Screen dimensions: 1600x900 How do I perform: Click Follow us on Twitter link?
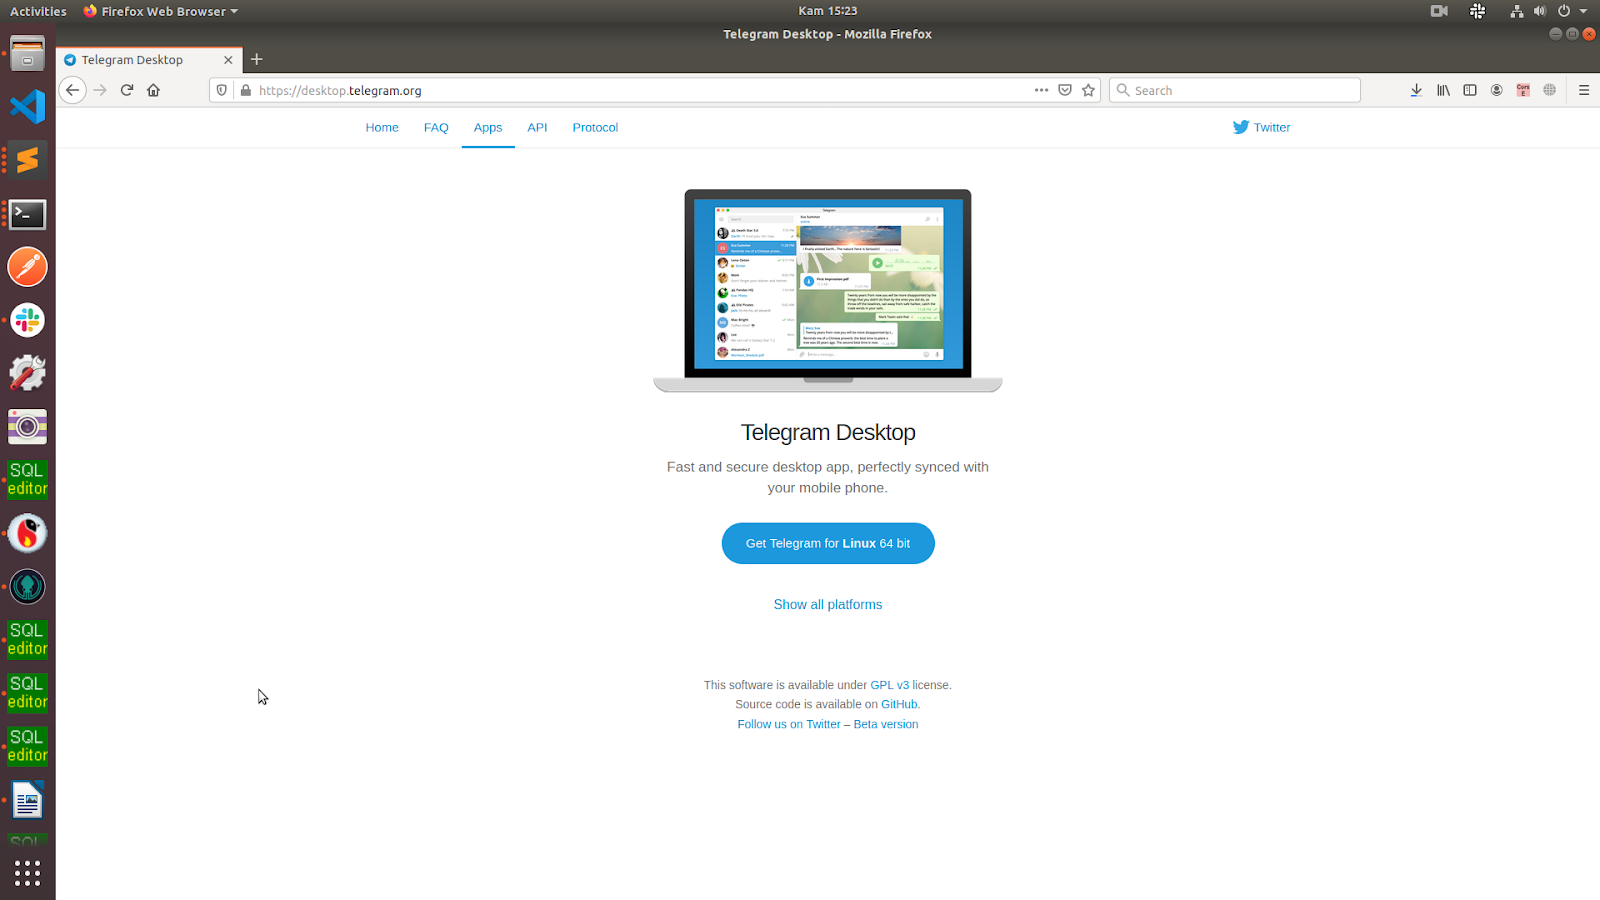(789, 724)
